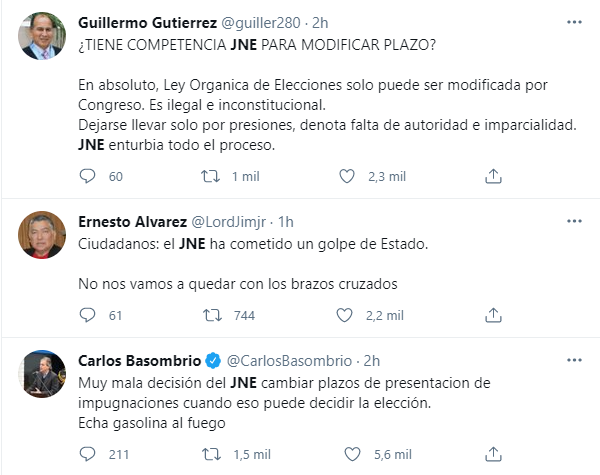Open more options on Carlos Basombrio's tweet
600x475 pixels.
point(573,360)
